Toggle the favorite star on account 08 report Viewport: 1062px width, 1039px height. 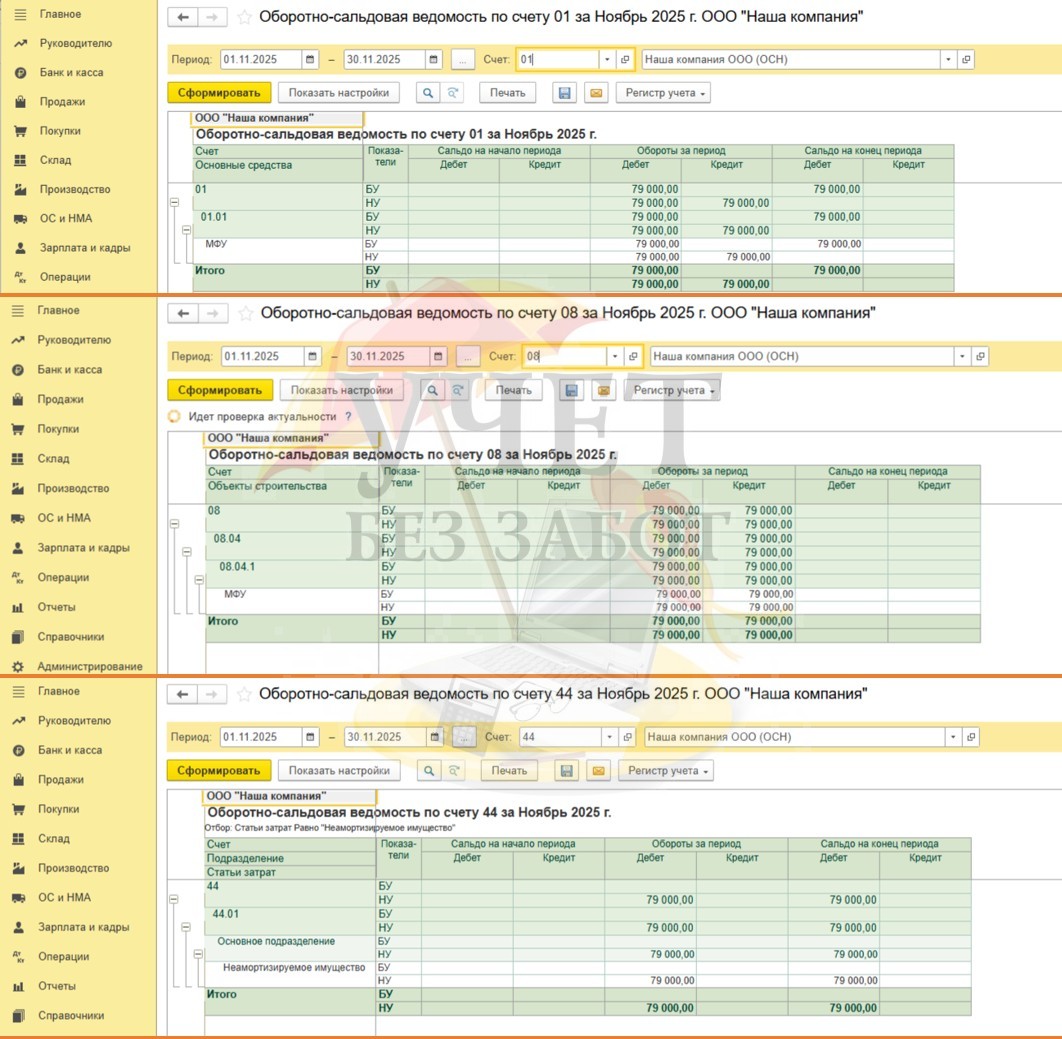[246, 314]
